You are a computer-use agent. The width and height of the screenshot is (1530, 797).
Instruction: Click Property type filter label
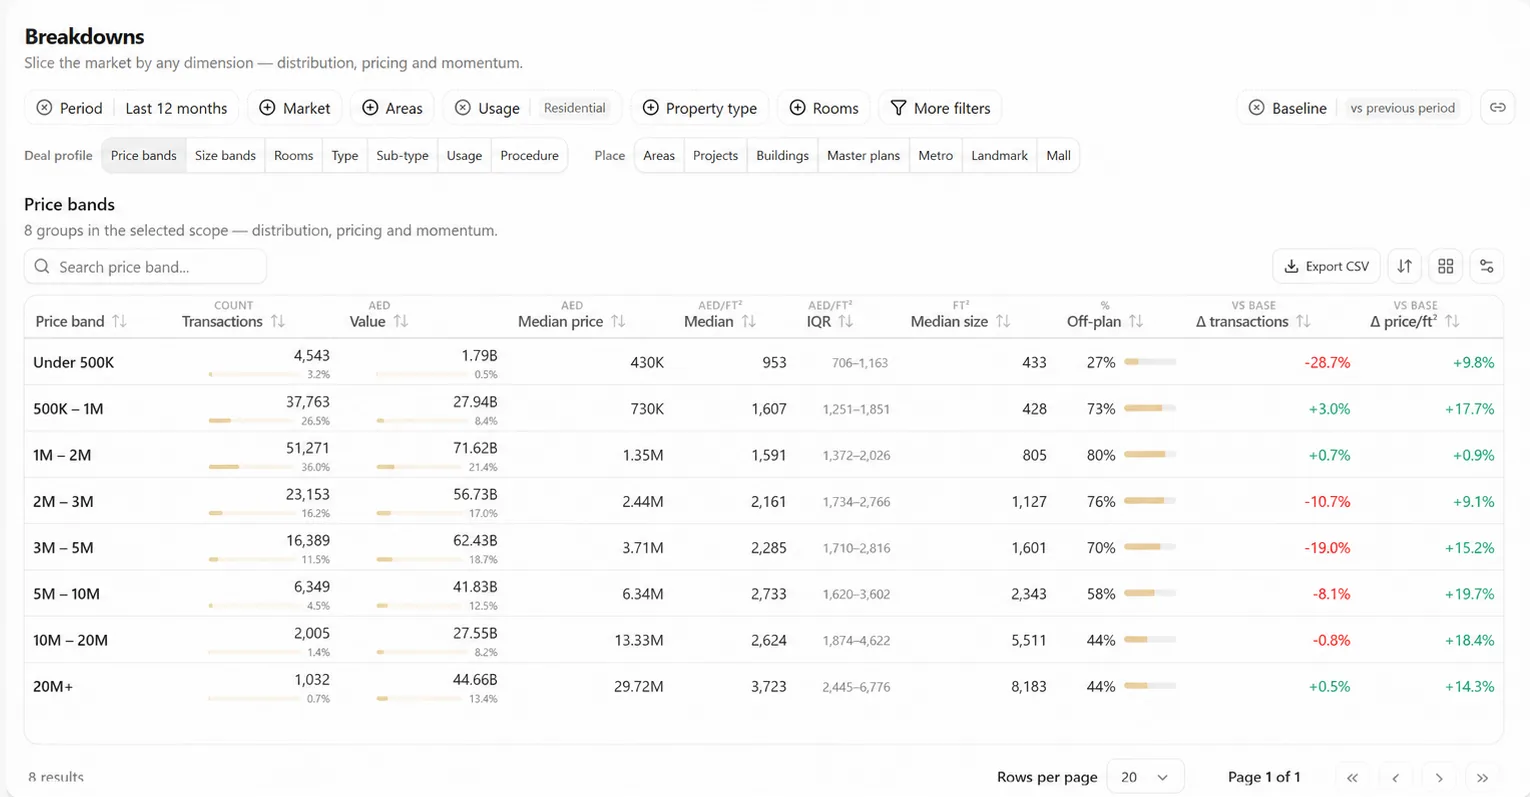[x=711, y=108]
